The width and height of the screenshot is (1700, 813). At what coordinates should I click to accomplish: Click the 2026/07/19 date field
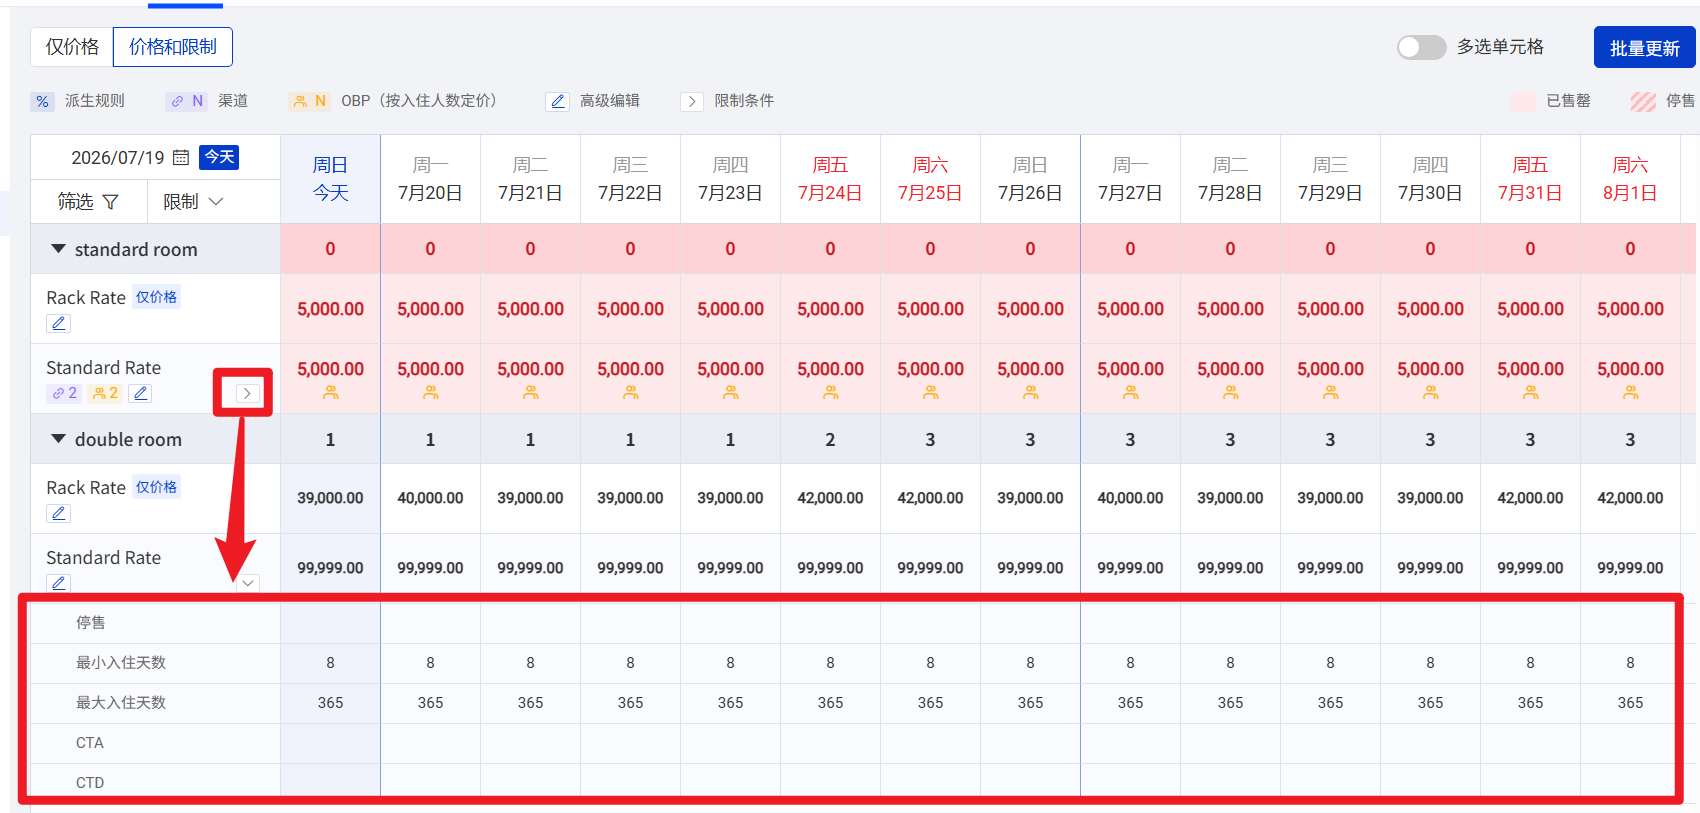pos(117,157)
